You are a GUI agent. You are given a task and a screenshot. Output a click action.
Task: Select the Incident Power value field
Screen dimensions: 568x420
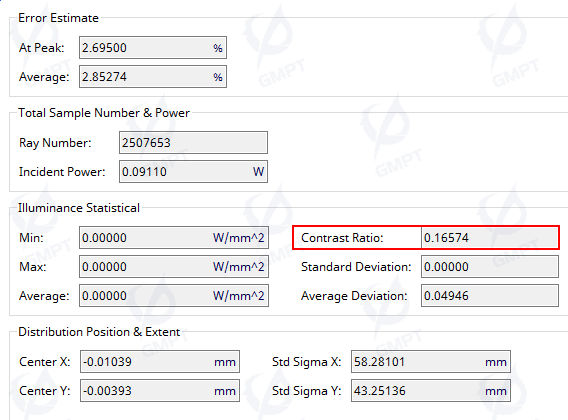(x=193, y=171)
